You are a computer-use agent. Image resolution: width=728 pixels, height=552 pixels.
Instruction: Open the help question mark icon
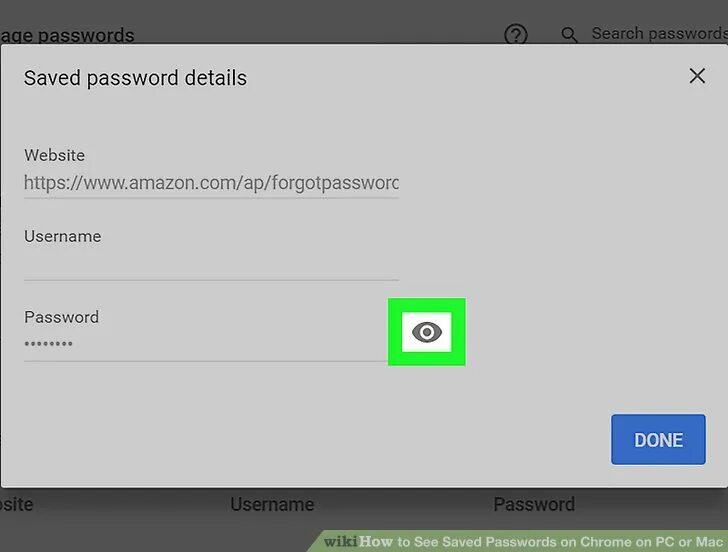[x=516, y=34]
